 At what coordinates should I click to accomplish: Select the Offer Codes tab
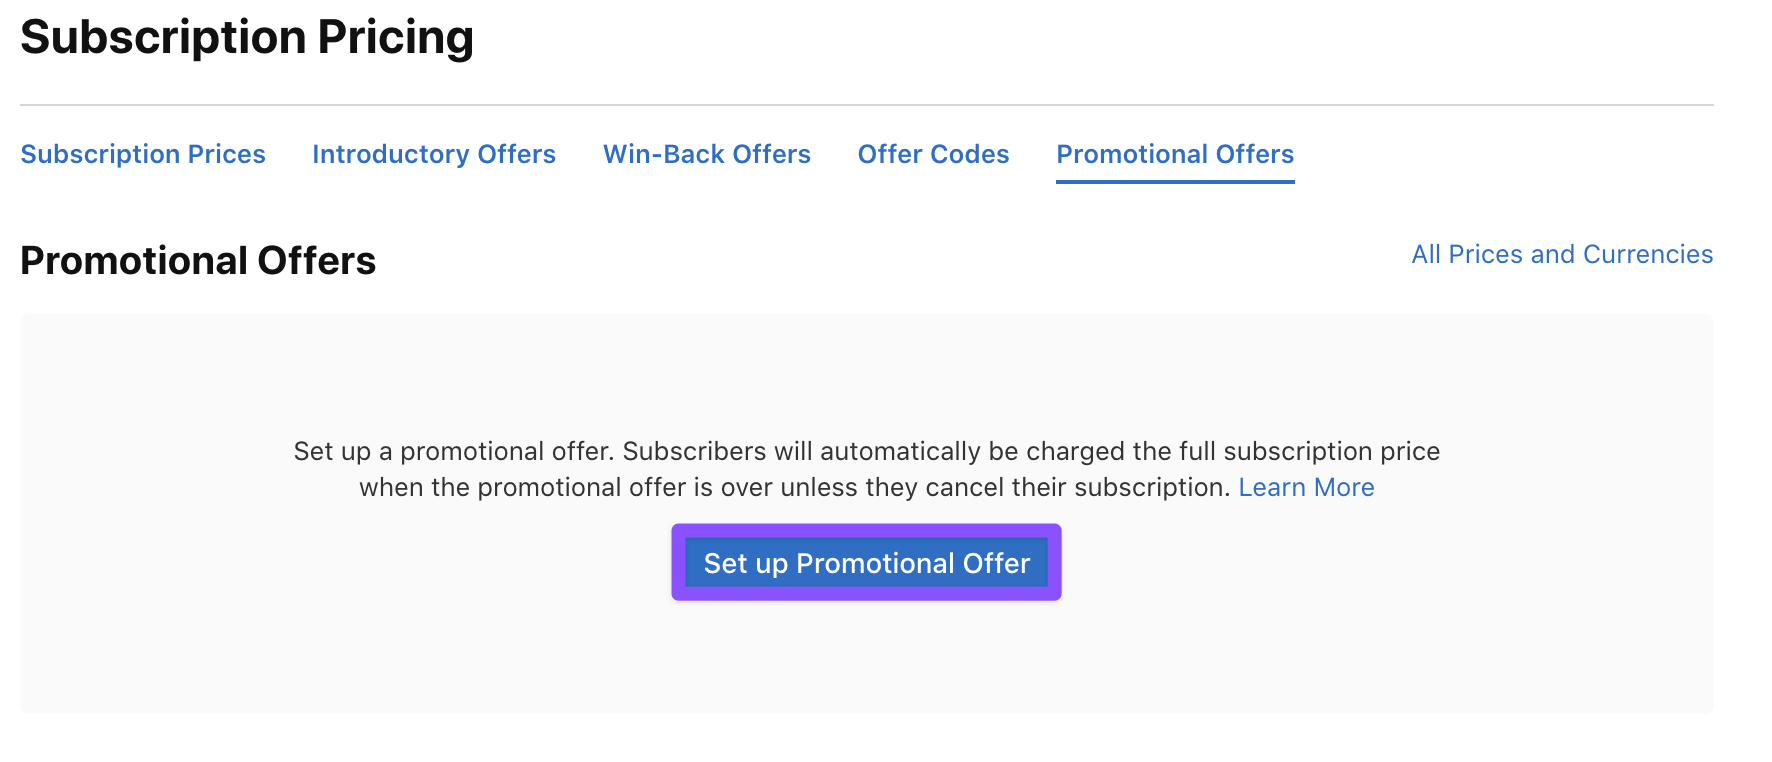tap(933, 154)
